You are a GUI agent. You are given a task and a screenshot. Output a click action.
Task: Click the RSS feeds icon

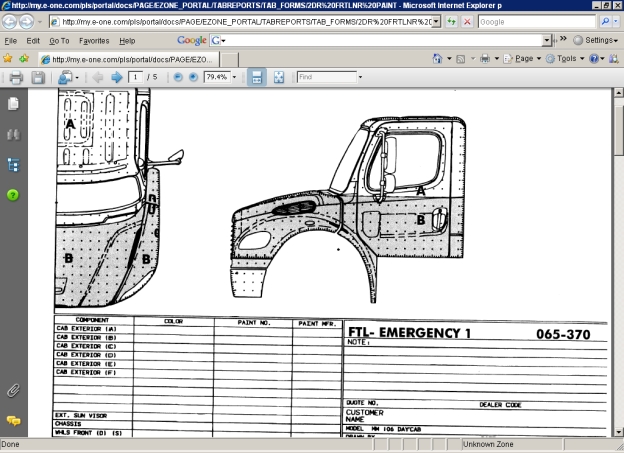tap(461, 59)
